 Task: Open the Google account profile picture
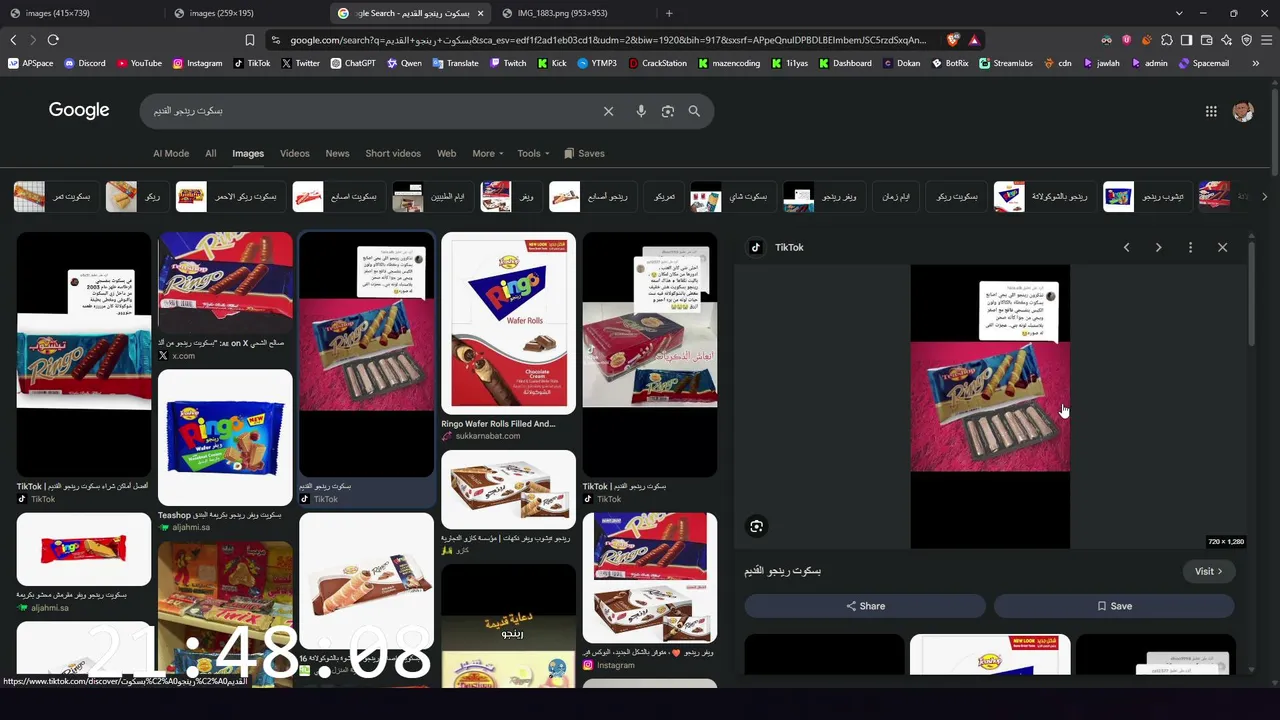[x=1243, y=111]
